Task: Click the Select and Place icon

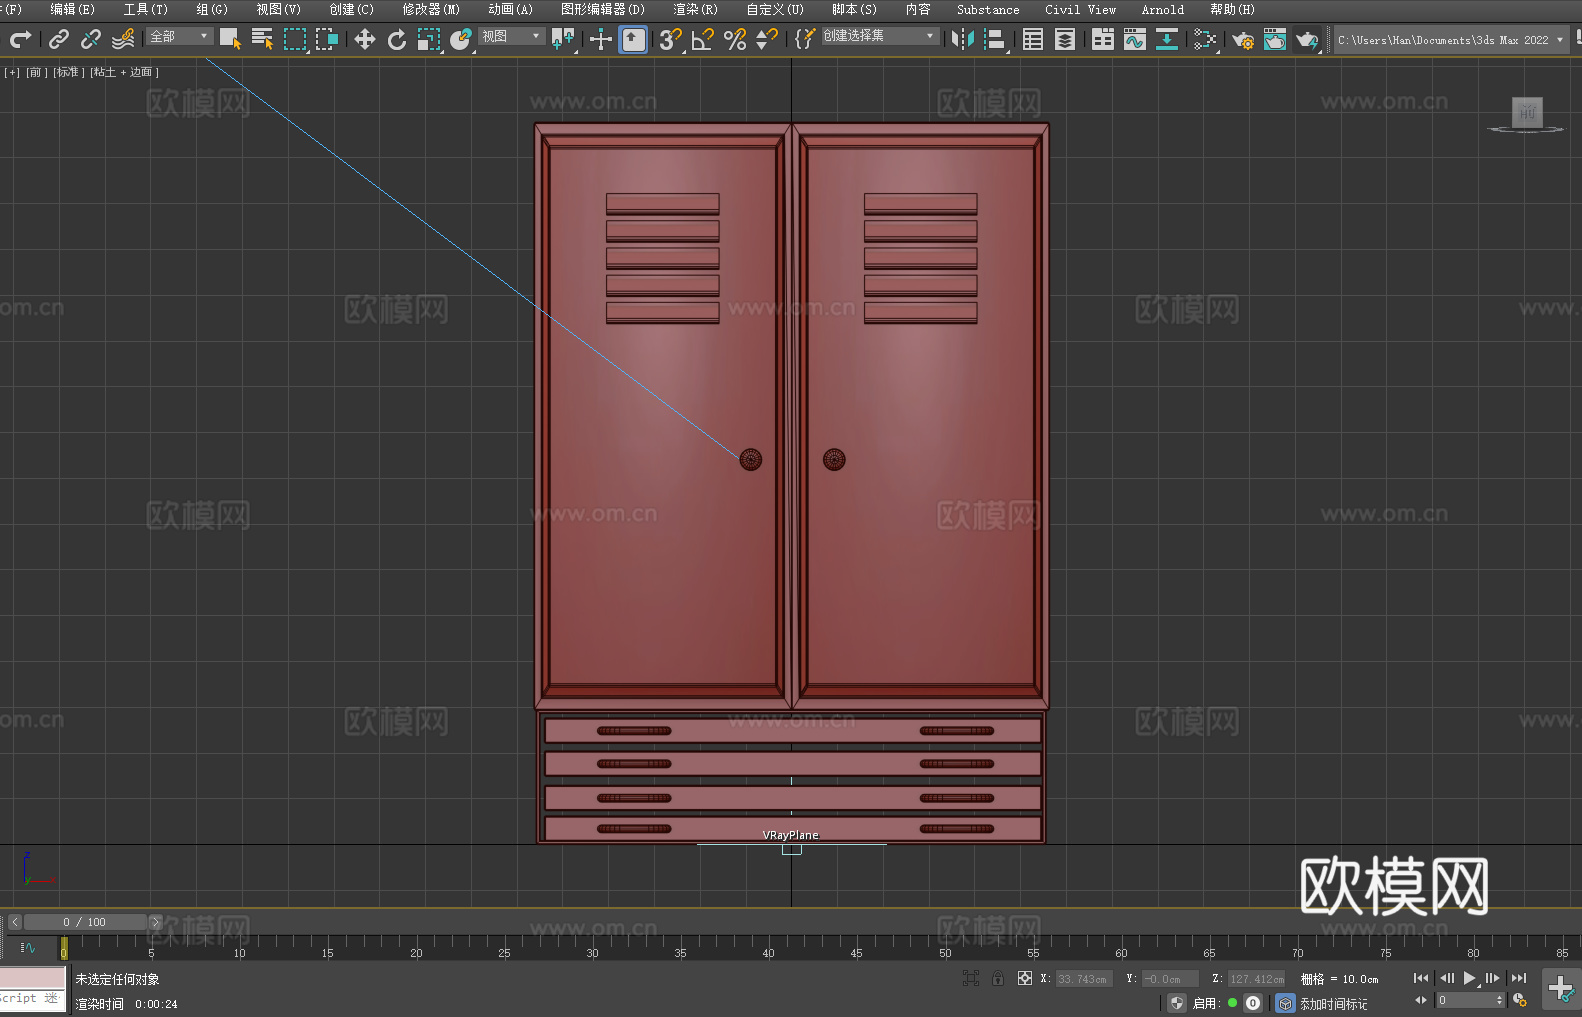Action: [x=461, y=39]
